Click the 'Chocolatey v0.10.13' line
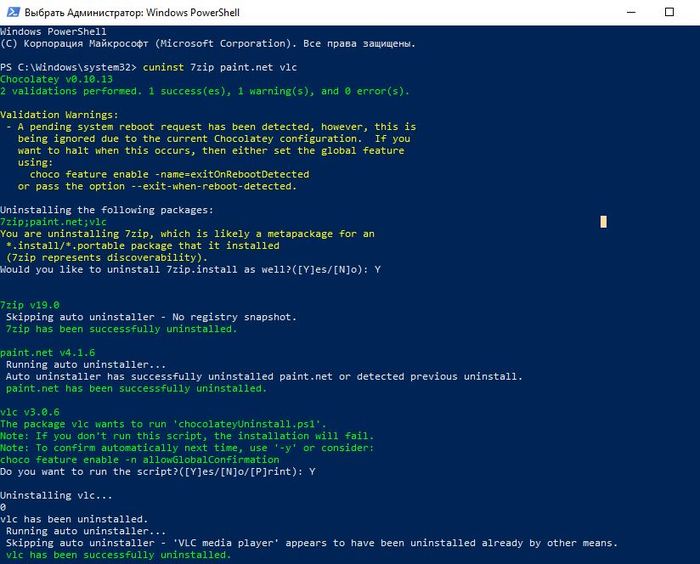 (x=56, y=79)
